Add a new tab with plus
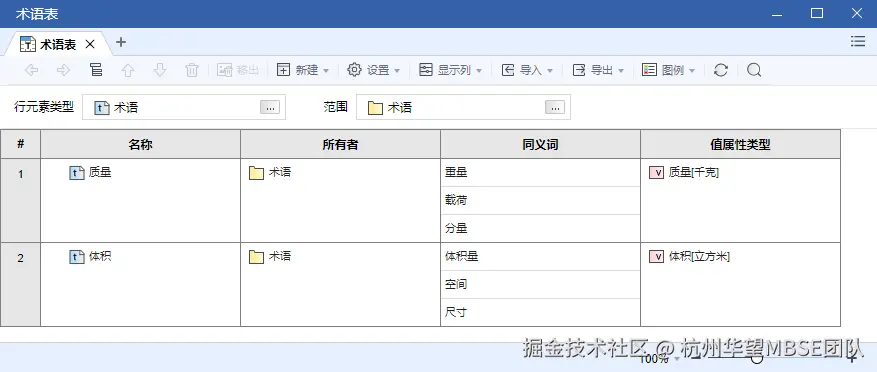The height and width of the screenshot is (372, 877). 121,42
